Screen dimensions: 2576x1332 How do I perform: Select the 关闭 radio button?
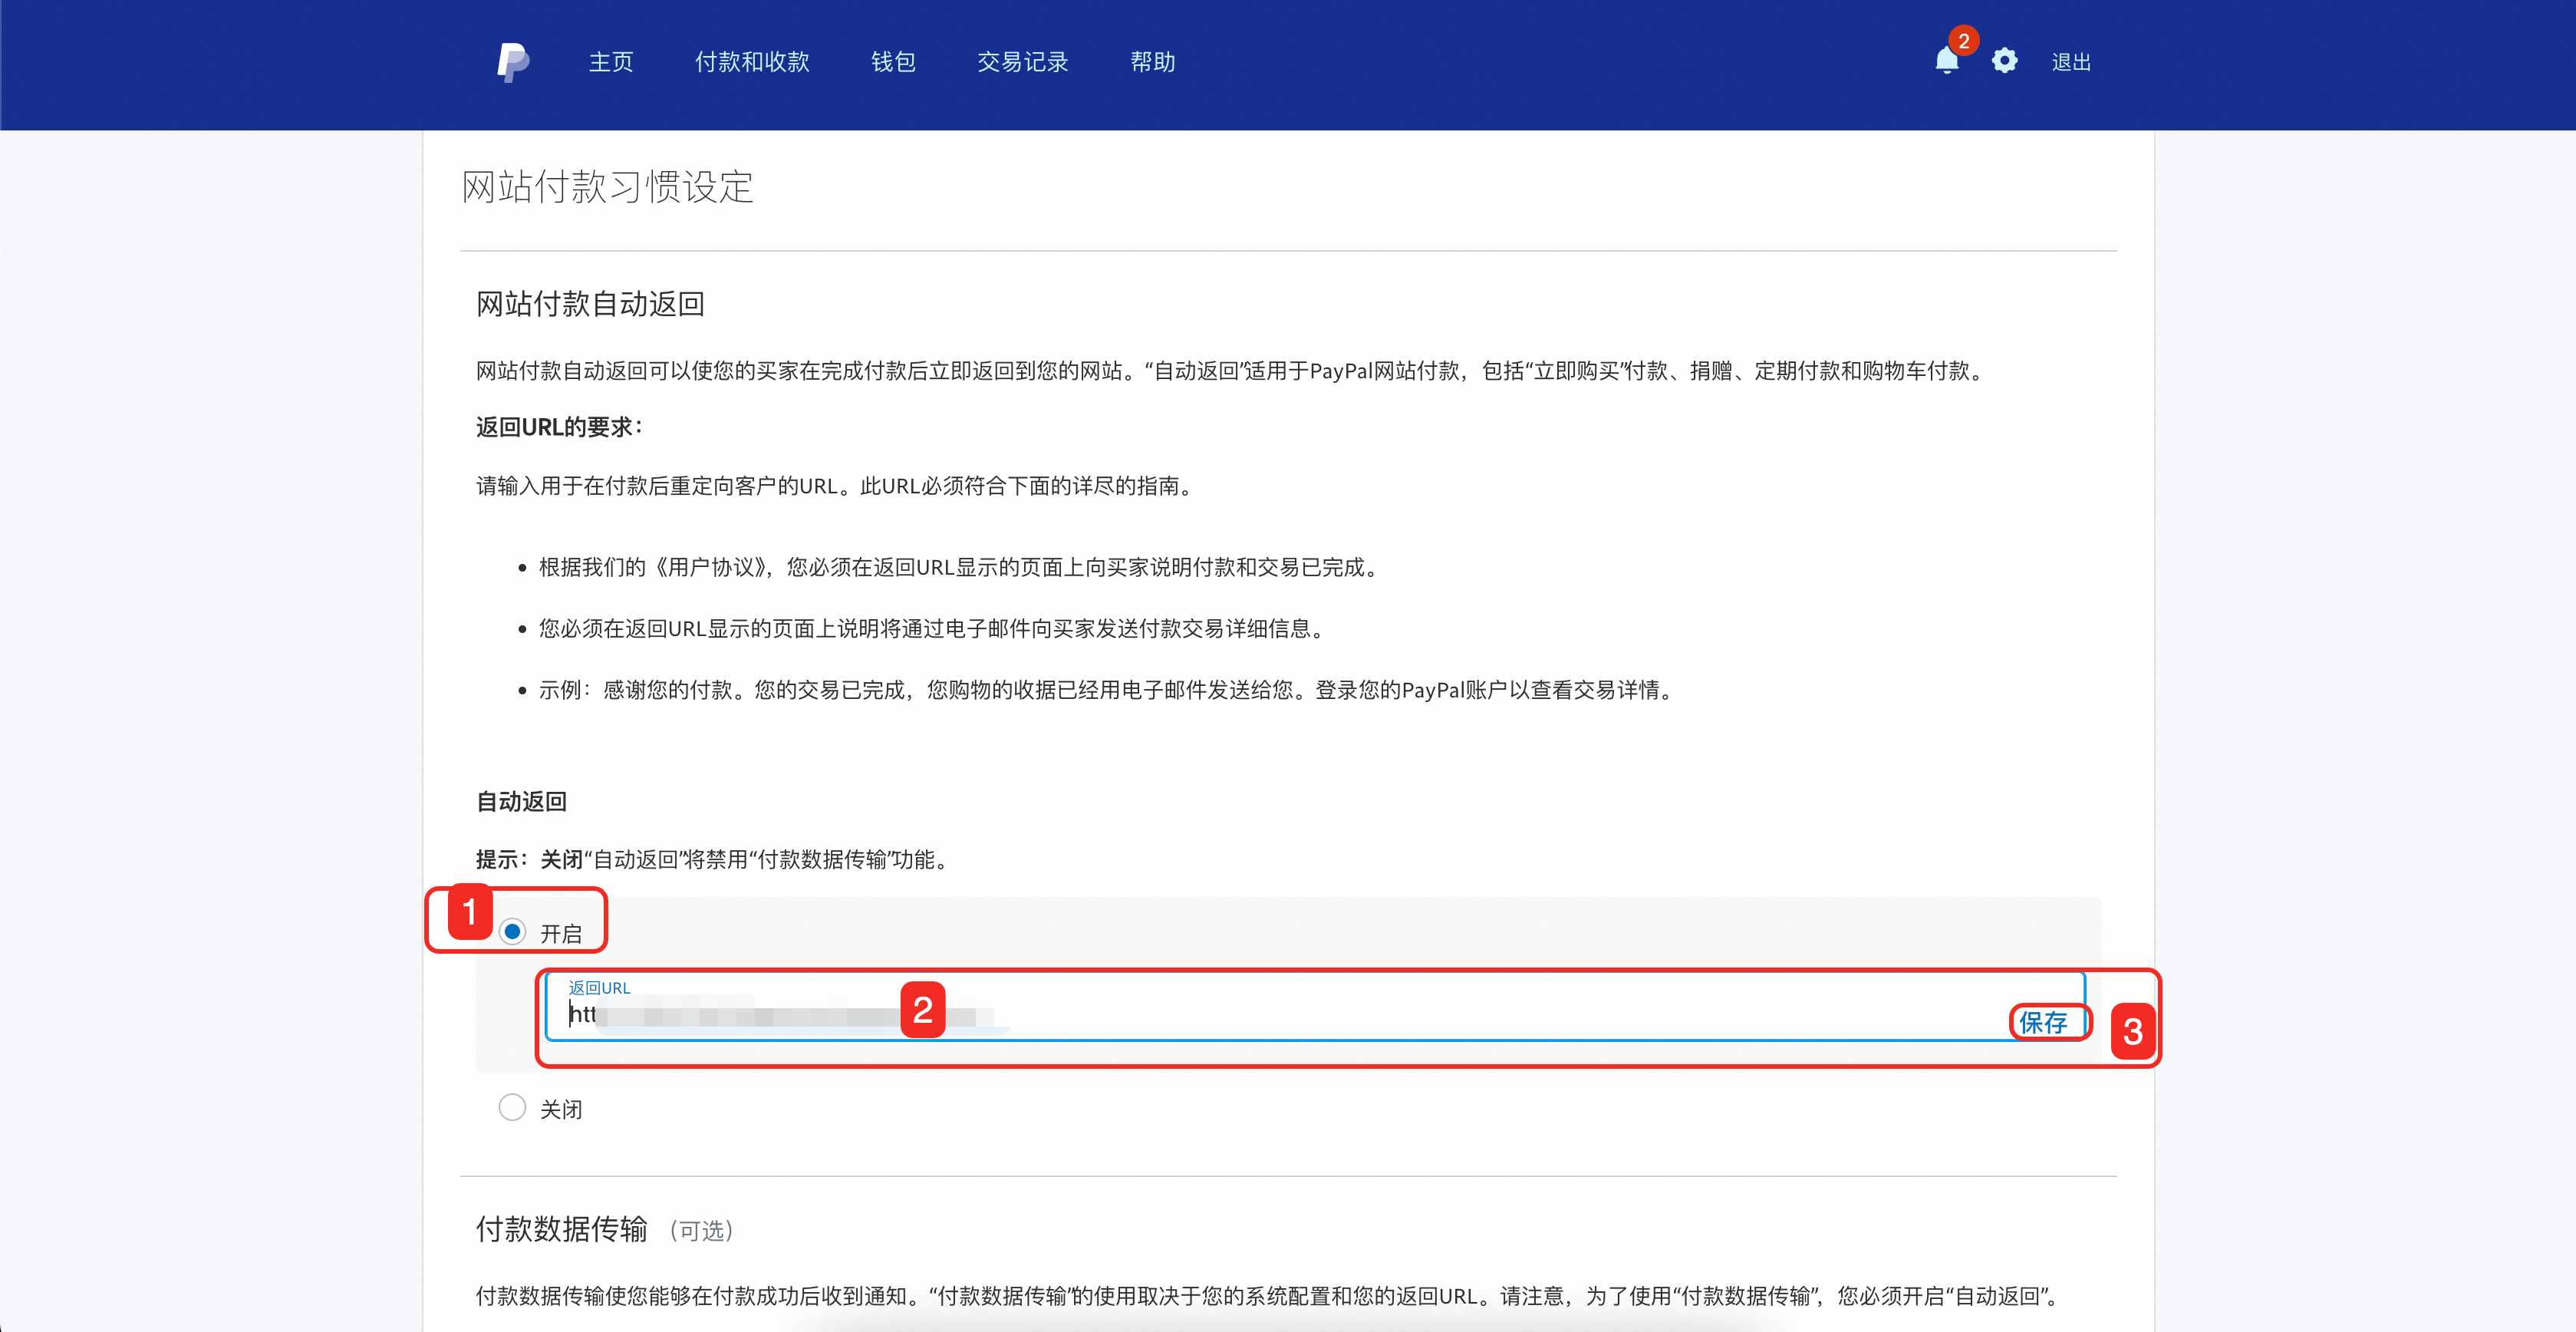coord(513,1107)
